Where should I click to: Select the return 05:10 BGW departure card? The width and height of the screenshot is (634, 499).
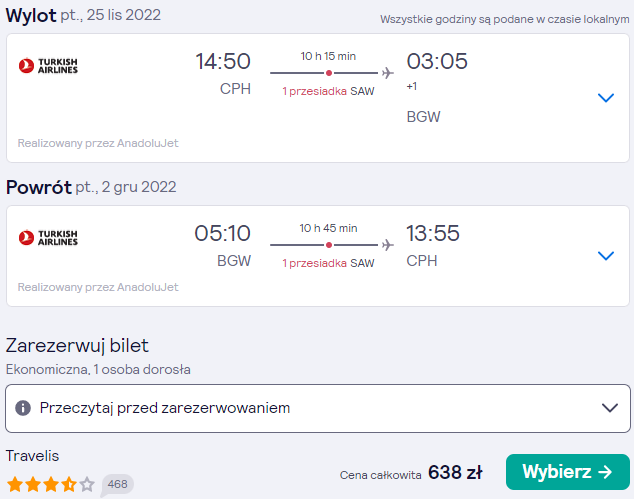point(318,256)
